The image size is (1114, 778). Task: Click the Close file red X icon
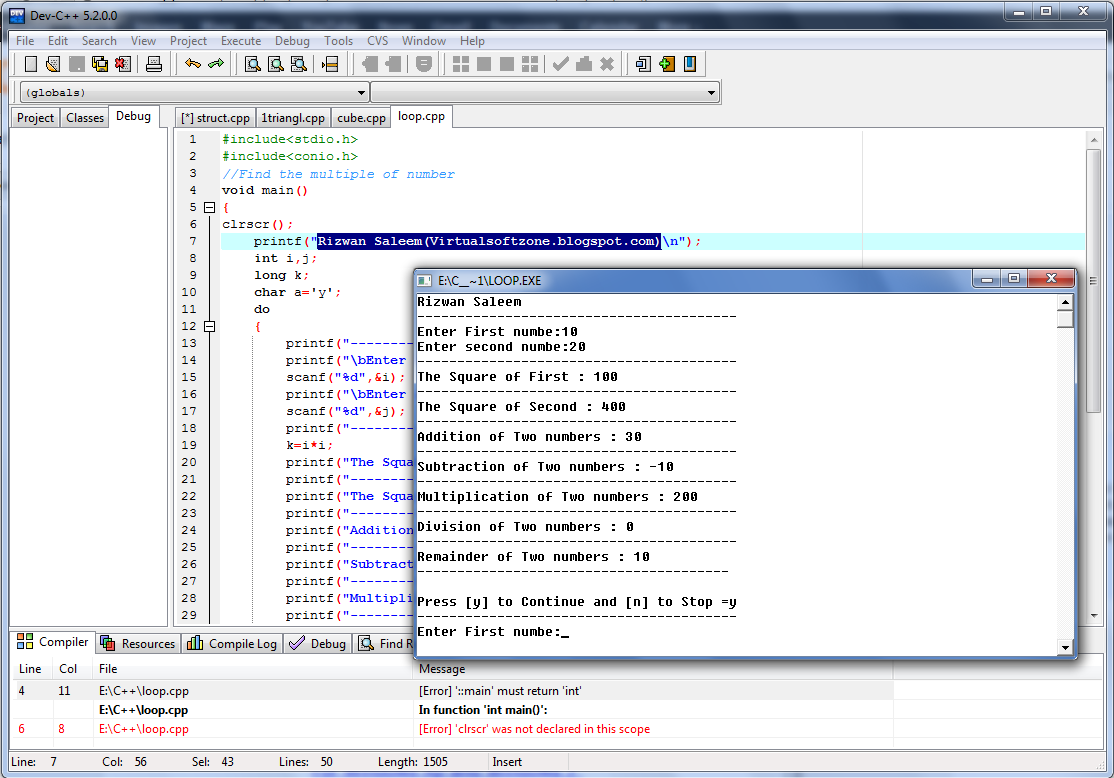[123, 65]
